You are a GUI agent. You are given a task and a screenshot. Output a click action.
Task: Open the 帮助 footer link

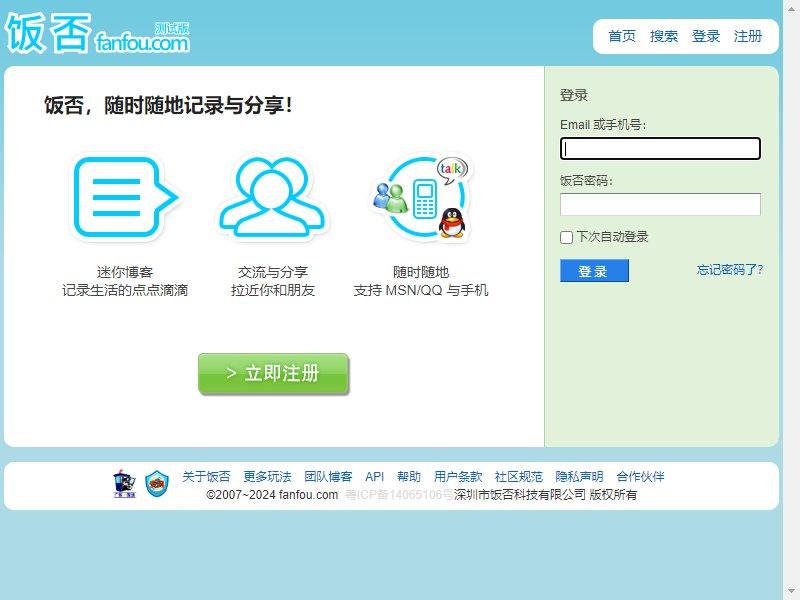[x=409, y=477]
